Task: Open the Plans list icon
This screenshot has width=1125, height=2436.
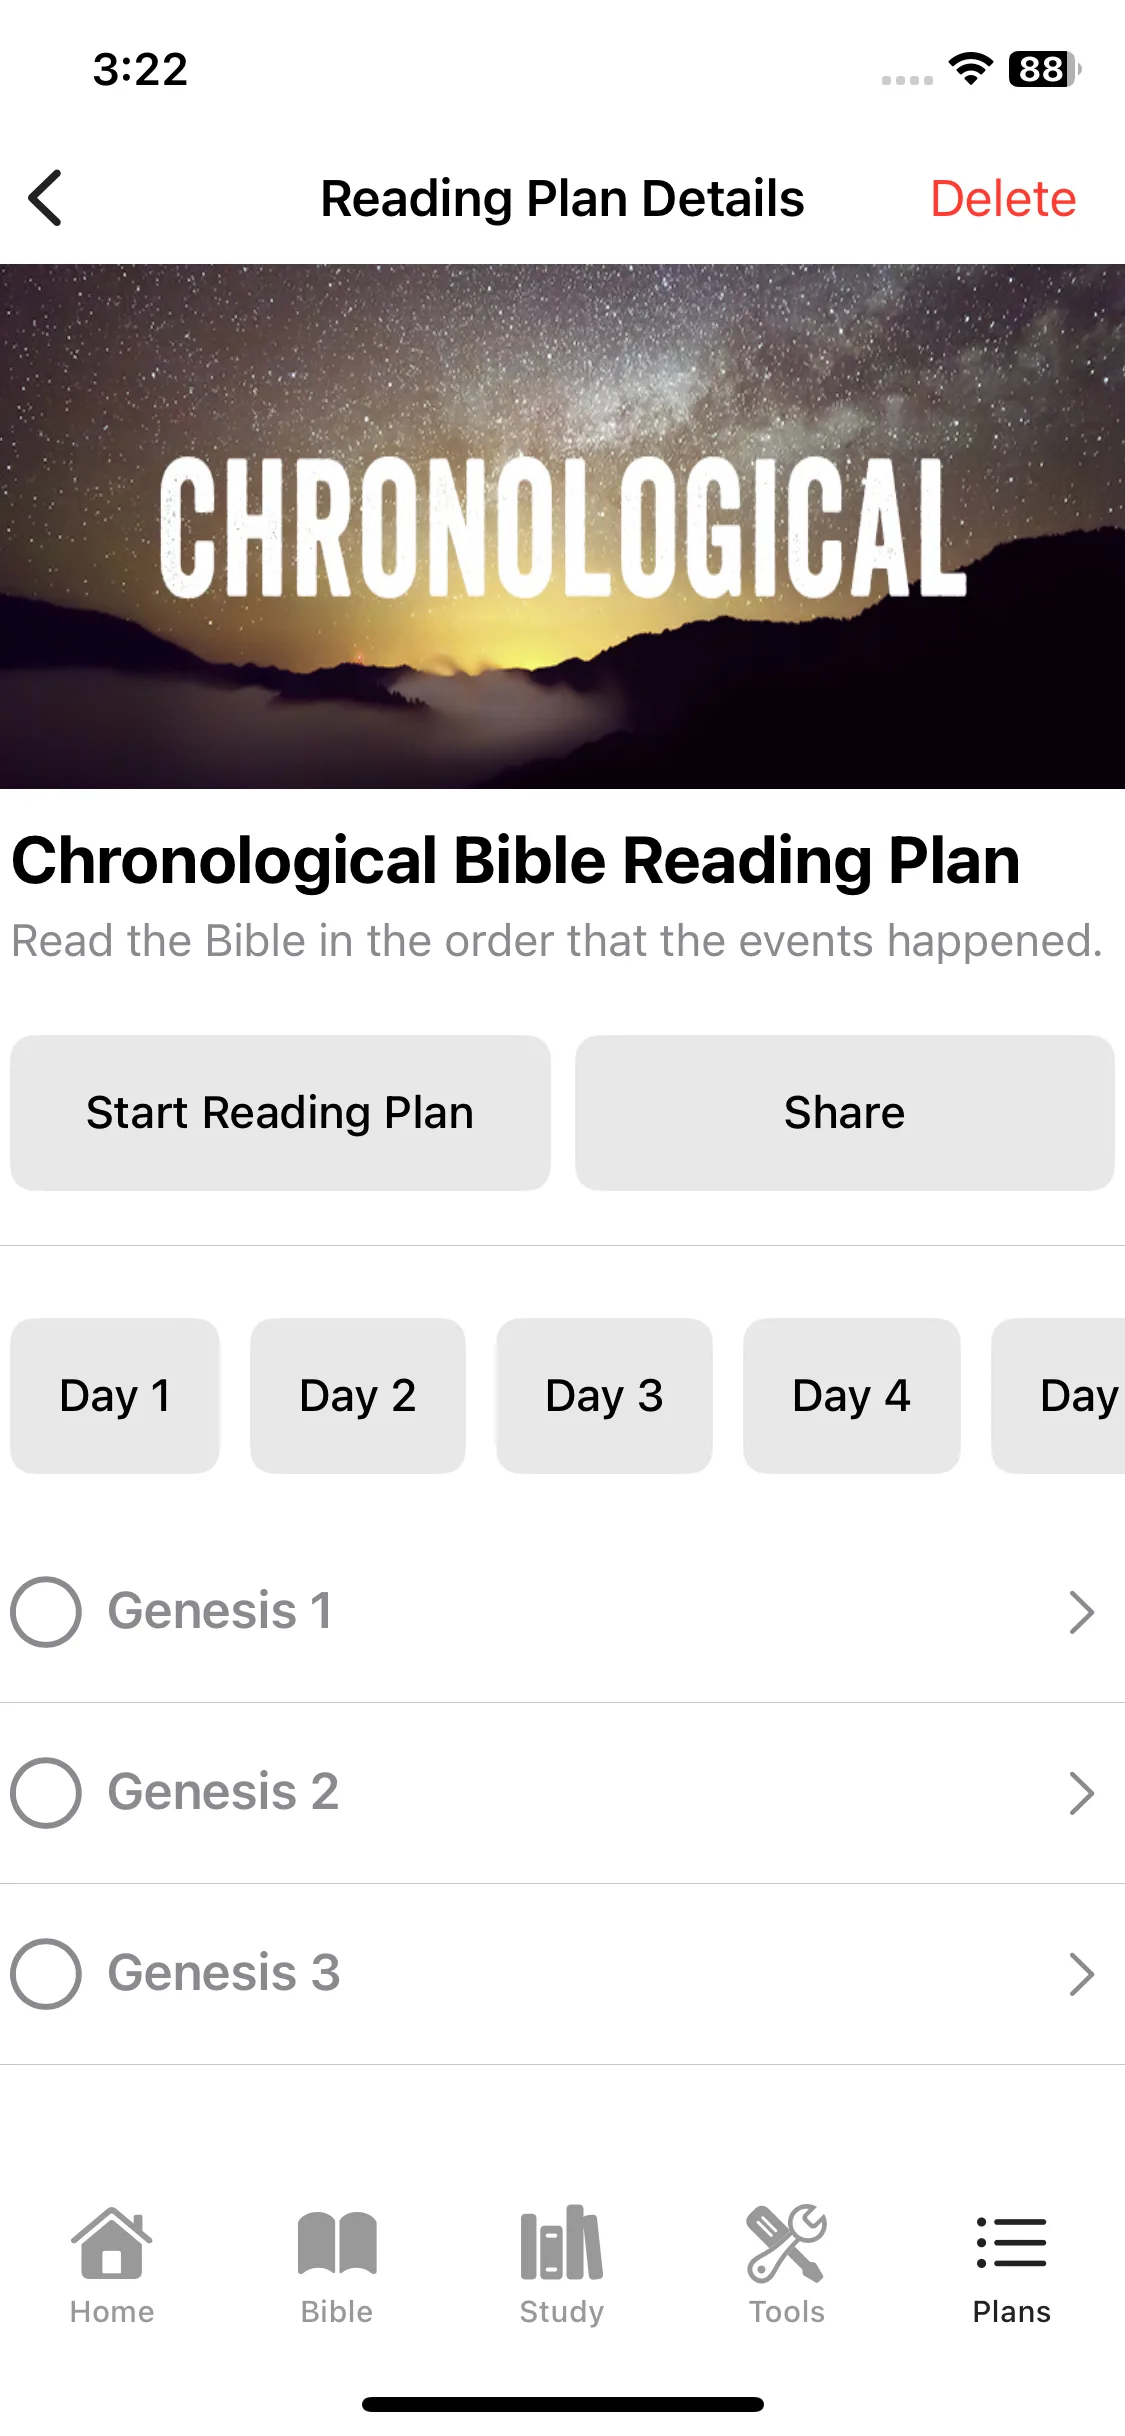Action: (x=1011, y=2243)
